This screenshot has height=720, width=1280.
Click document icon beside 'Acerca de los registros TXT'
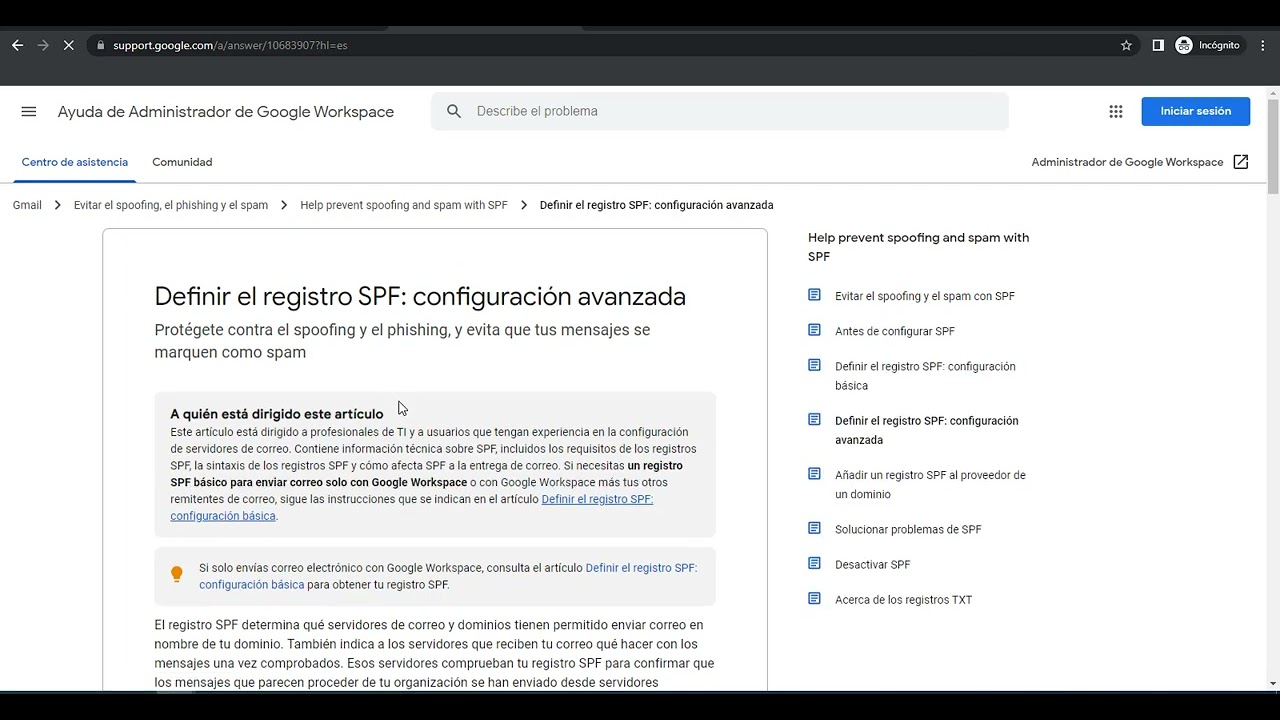[814, 598]
